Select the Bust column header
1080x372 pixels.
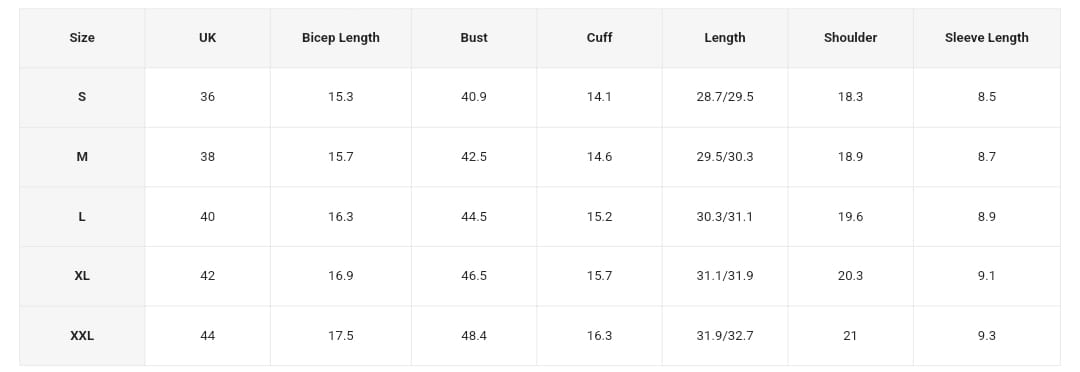point(474,38)
